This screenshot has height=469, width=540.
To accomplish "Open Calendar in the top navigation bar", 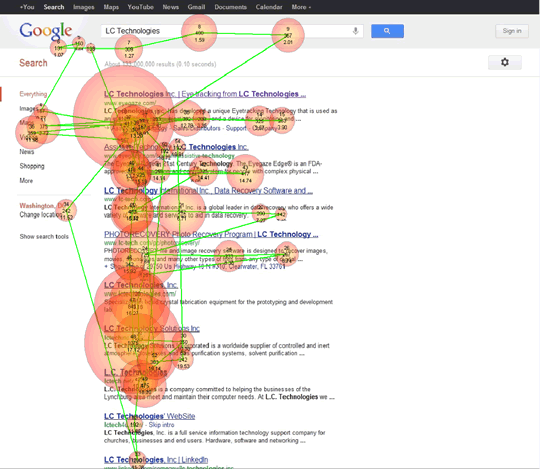I will 269,7.
